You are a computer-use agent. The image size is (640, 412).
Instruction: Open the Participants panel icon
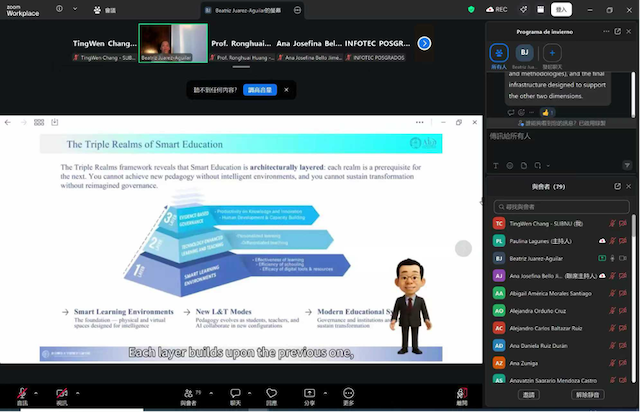[188, 392]
